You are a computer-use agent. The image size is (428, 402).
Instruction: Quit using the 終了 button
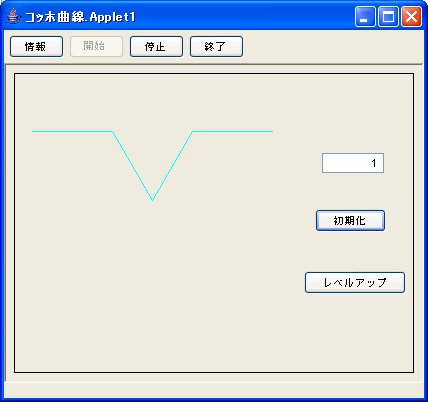click(x=216, y=47)
